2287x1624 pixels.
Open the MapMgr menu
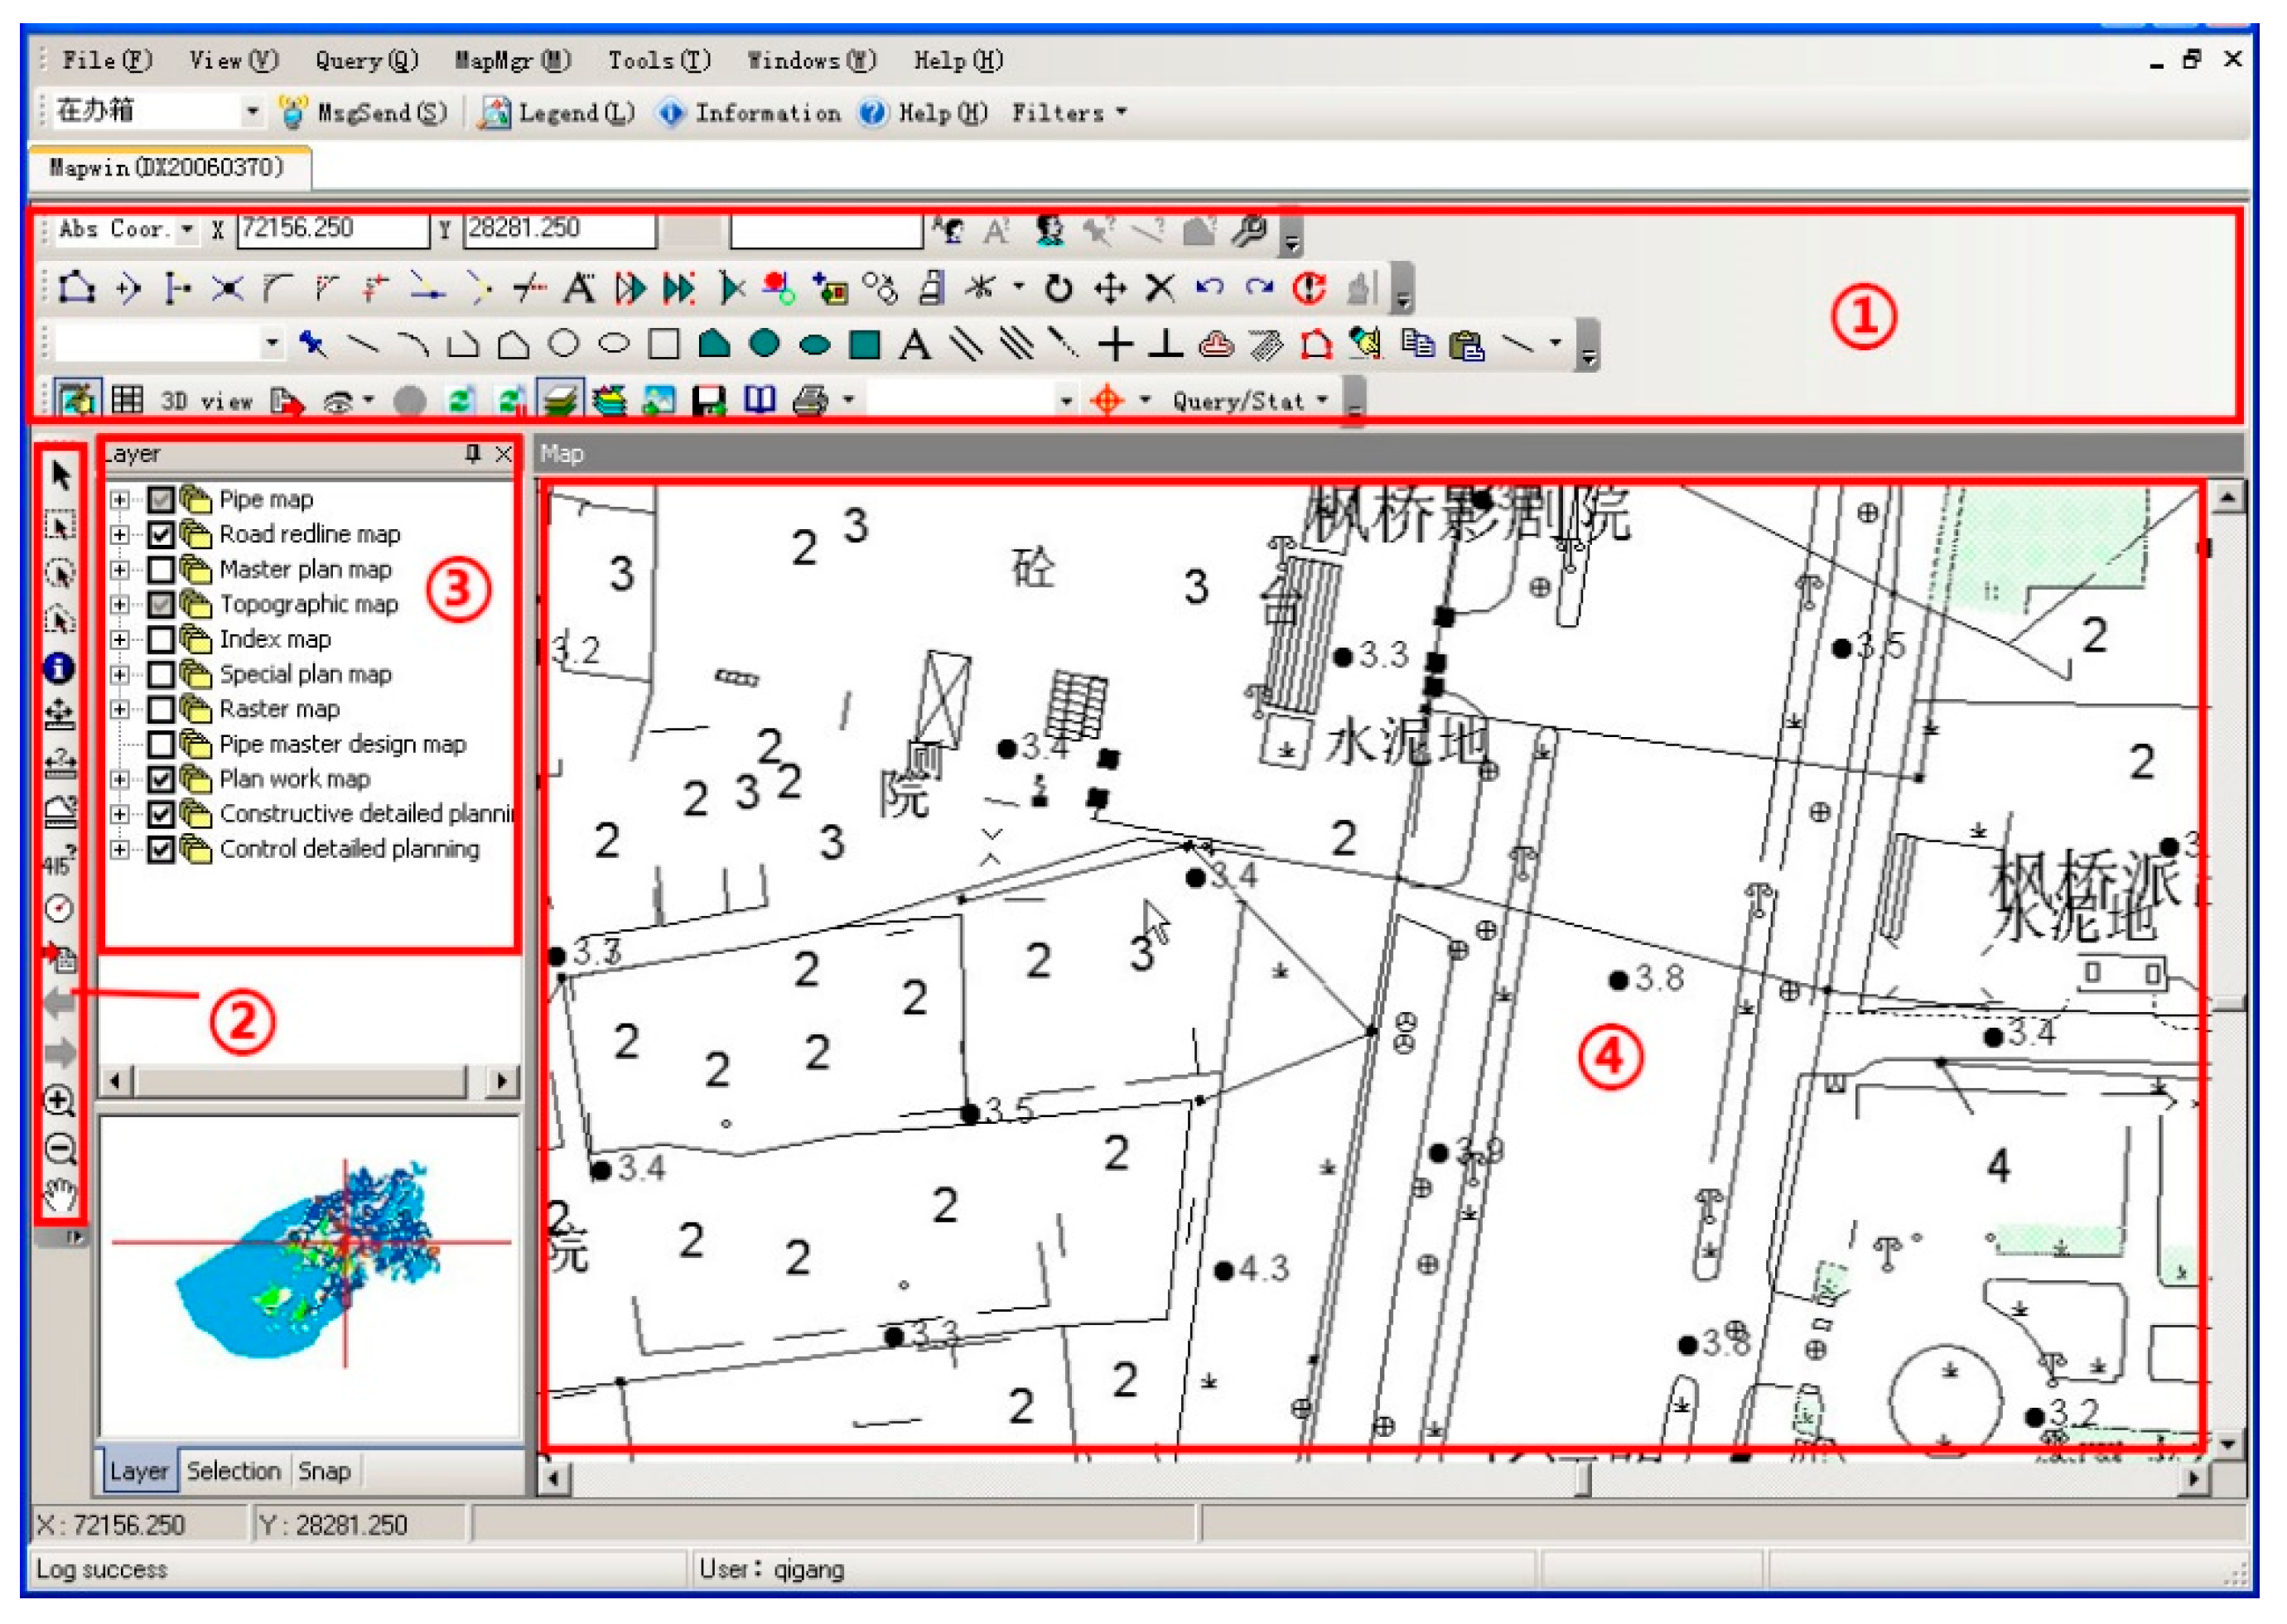(x=512, y=61)
